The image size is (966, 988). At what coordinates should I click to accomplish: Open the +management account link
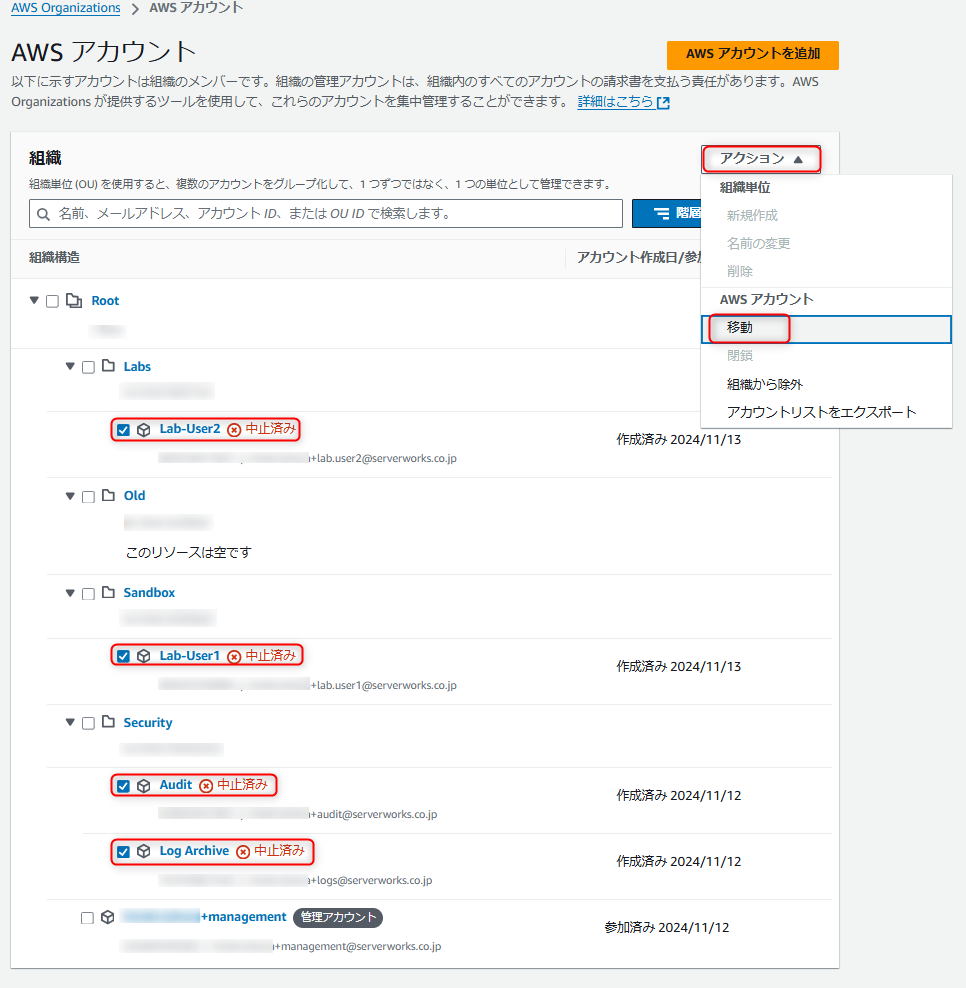(204, 917)
